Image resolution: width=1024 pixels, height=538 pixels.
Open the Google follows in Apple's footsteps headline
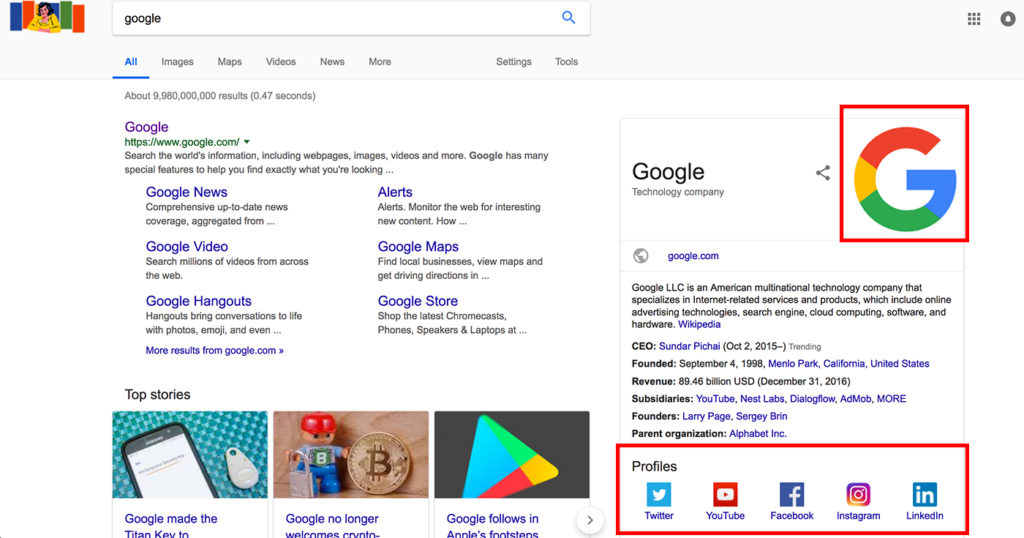point(493,526)
